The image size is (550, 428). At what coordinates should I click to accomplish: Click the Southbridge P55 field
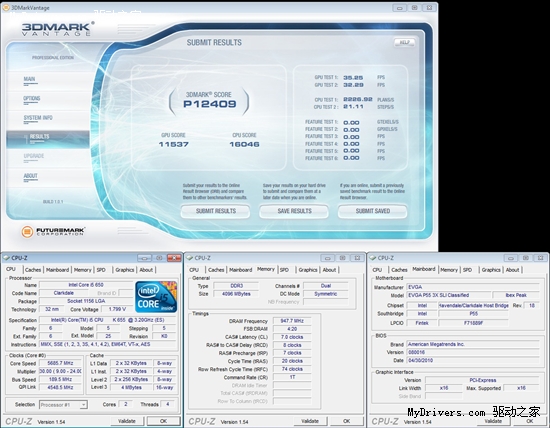[x=474, y=314]
